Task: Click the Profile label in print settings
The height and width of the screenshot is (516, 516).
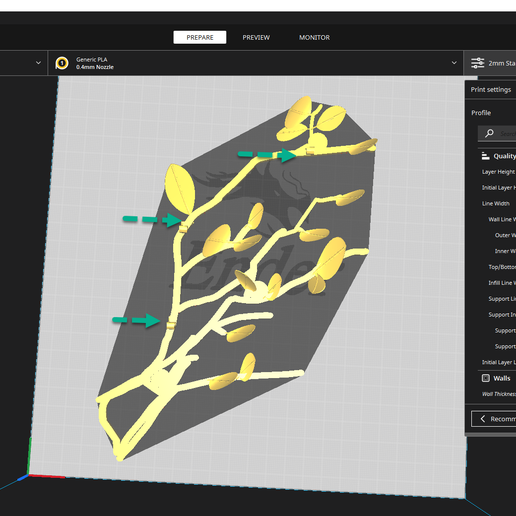Action: click(481, 113)
